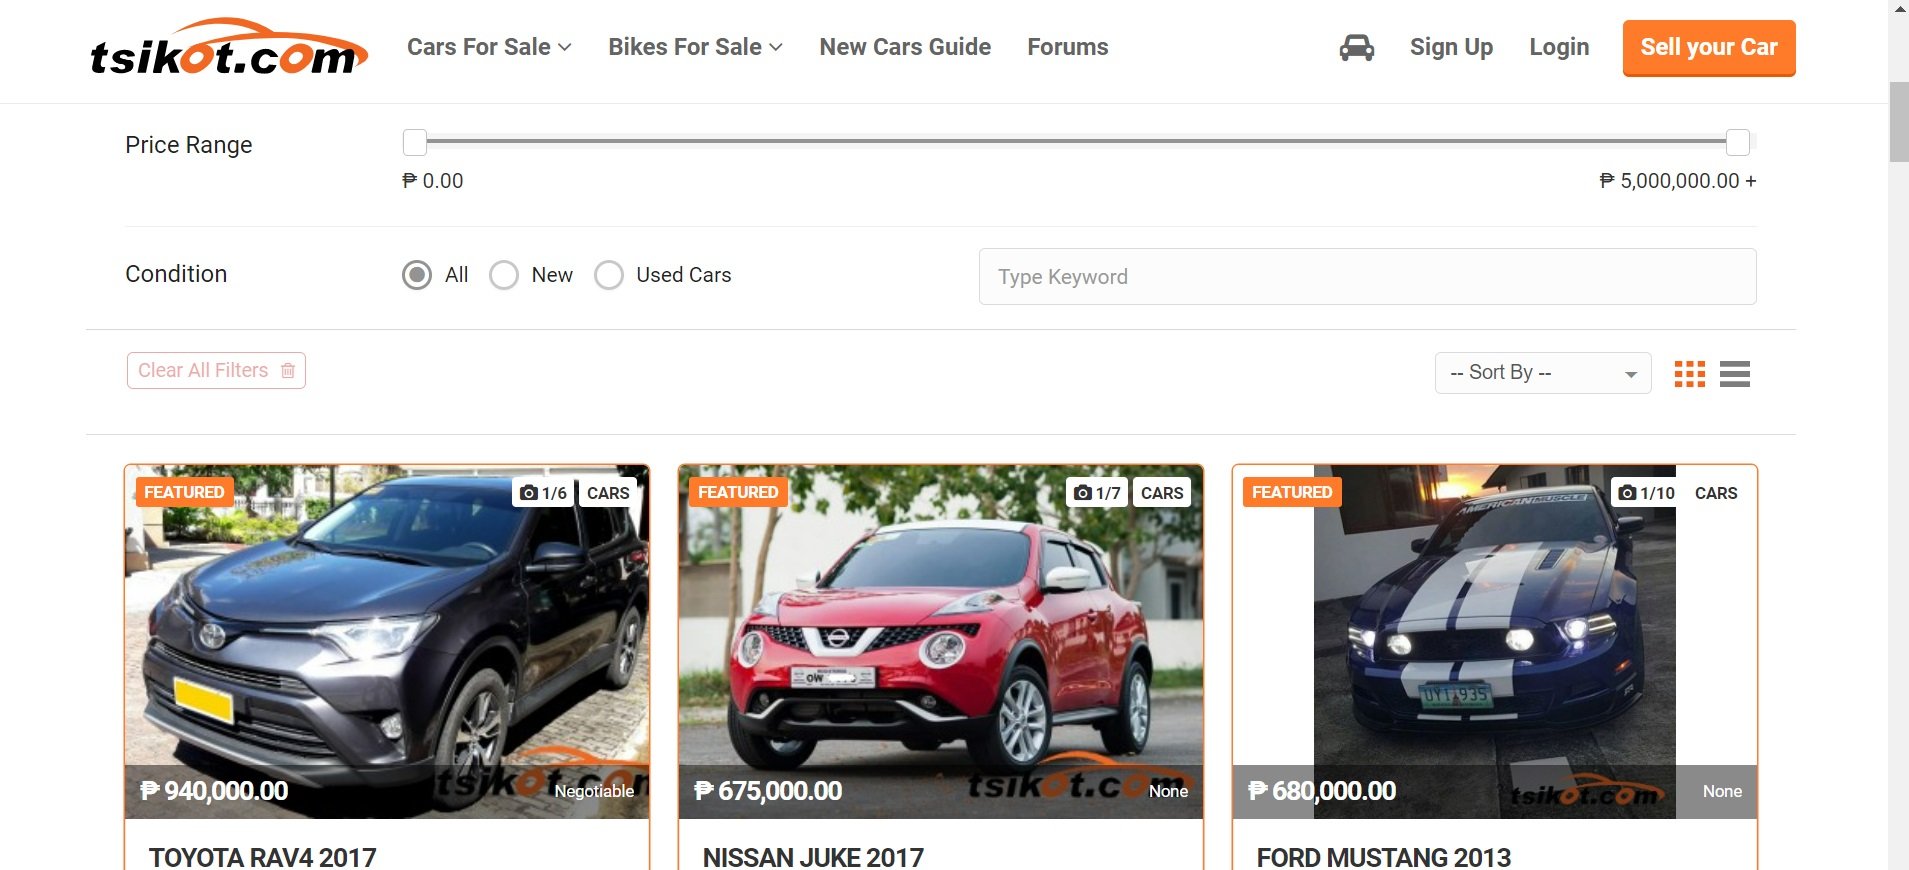Screen dimensions: 1909x870
Task: Open the Sort By dropdown
Action: click(x=1543, y=373)
